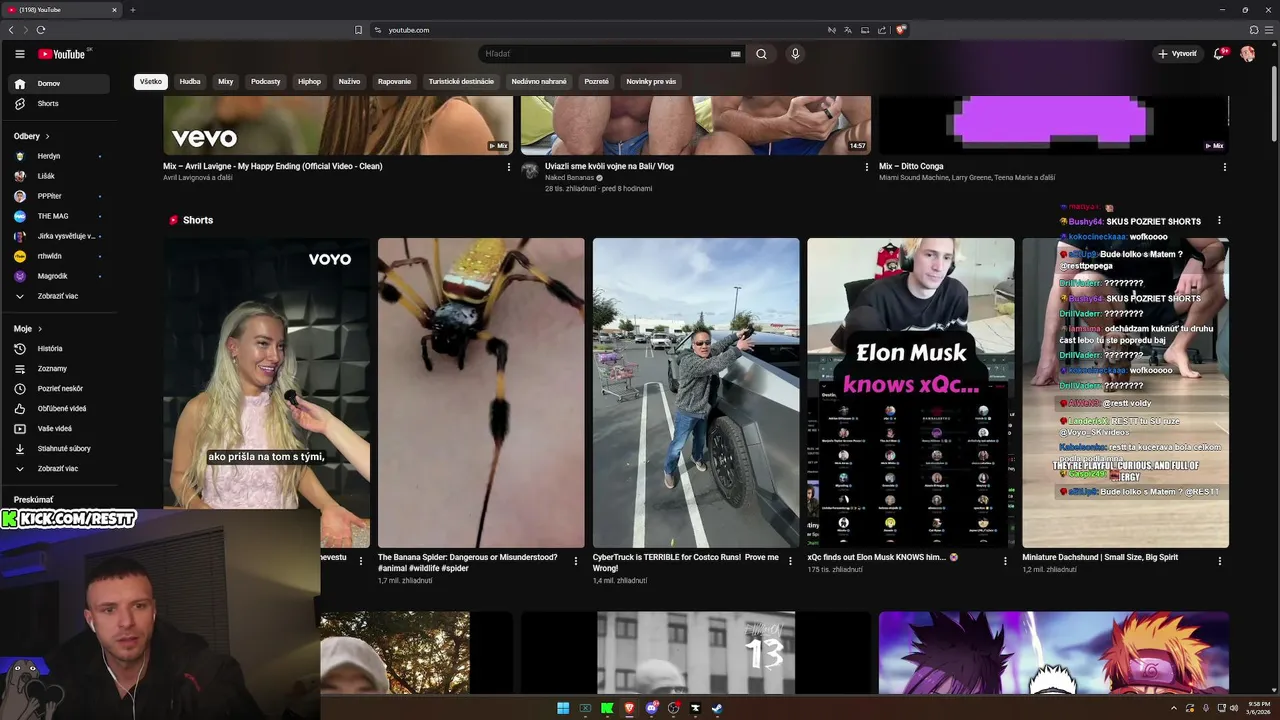Open the Moje section chevron
1280x720 pixels.
(40, 329)
